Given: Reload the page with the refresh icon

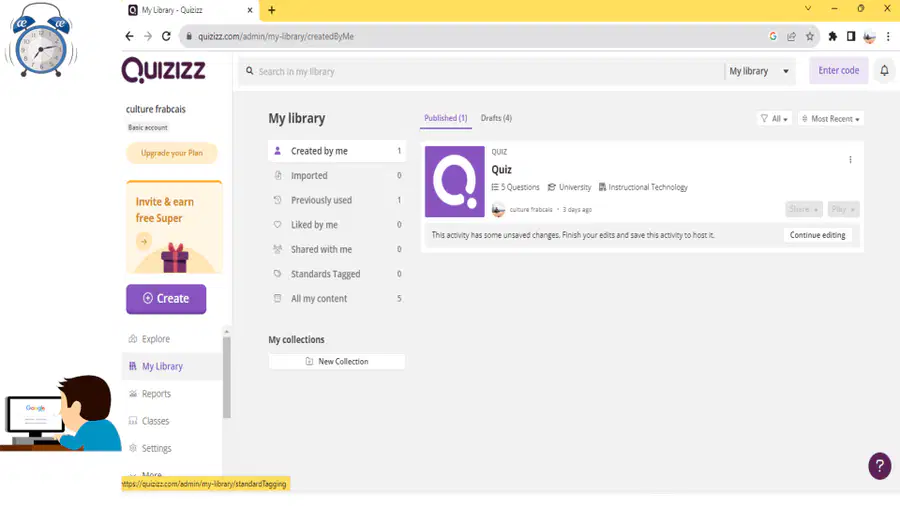Looking at the screenshot, I should (166, 36).
